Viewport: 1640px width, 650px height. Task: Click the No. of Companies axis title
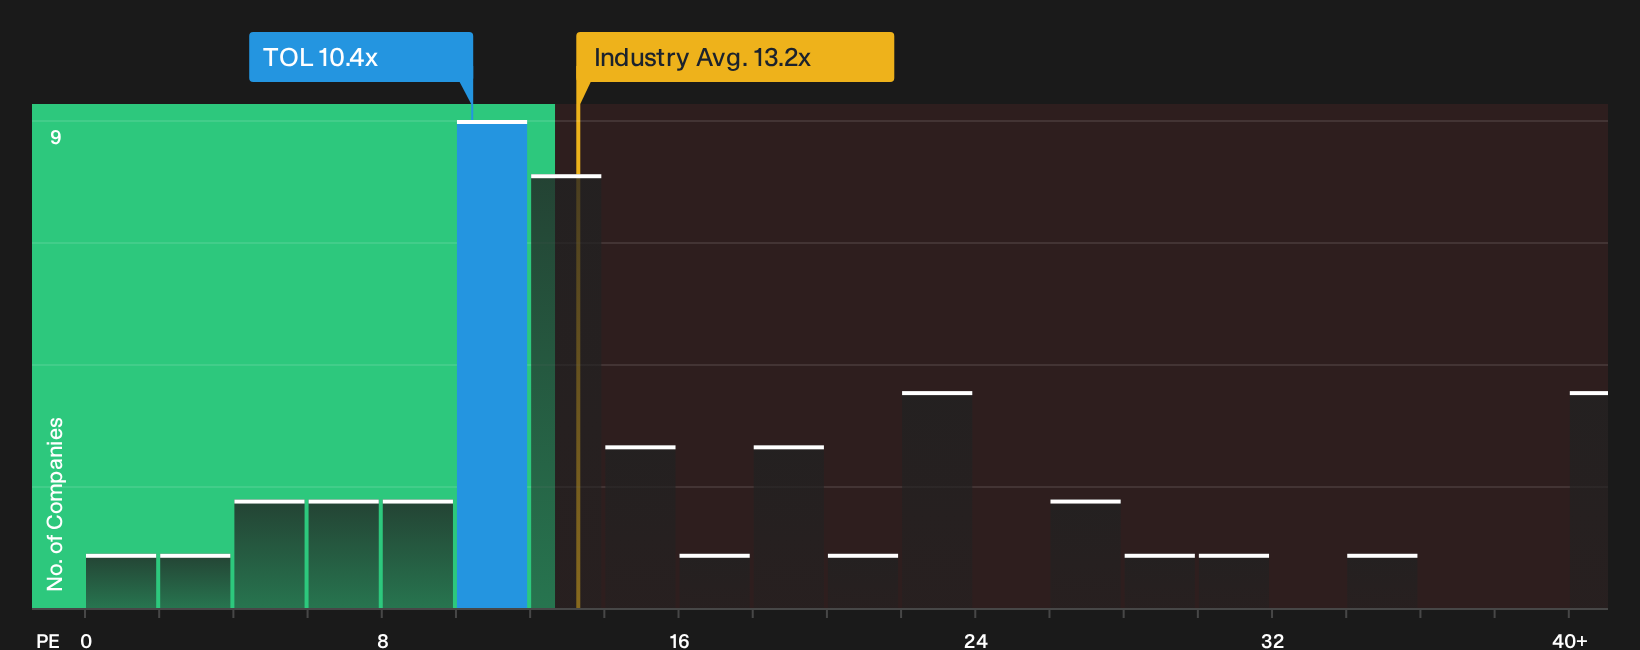point(55,503)
